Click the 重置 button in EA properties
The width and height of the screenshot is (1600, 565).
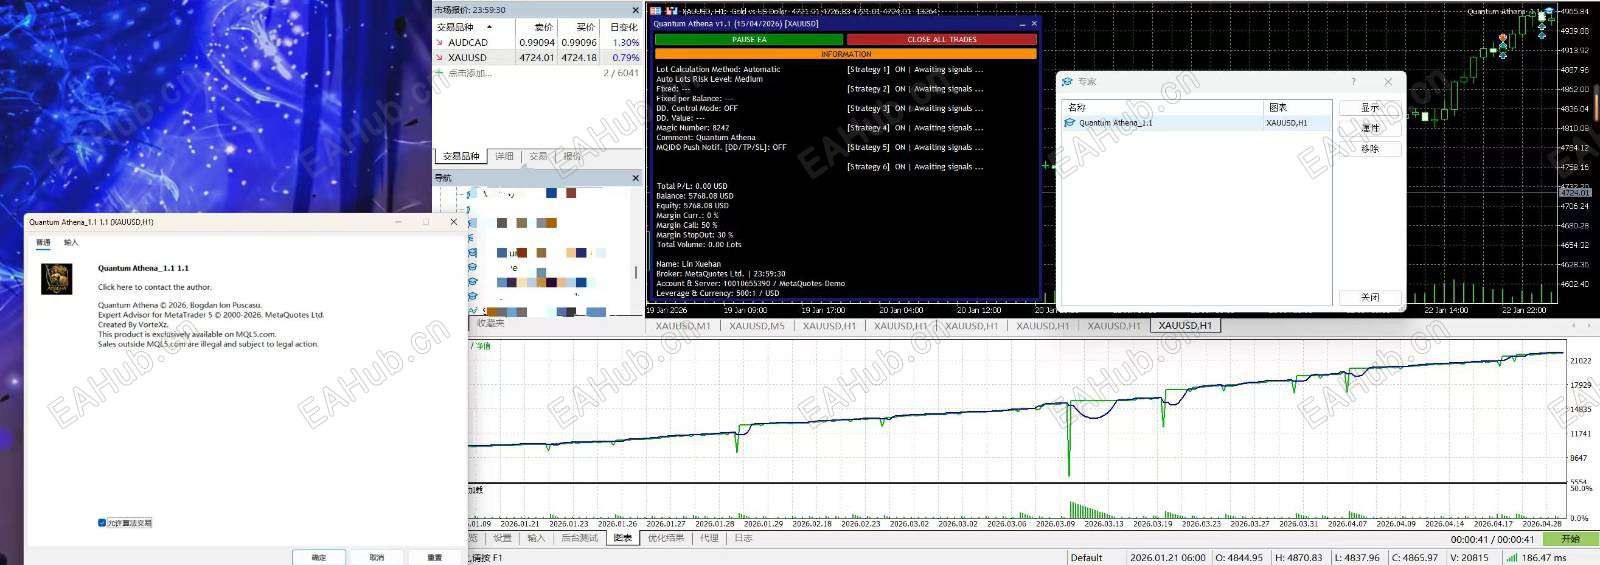tap(435, 557)
